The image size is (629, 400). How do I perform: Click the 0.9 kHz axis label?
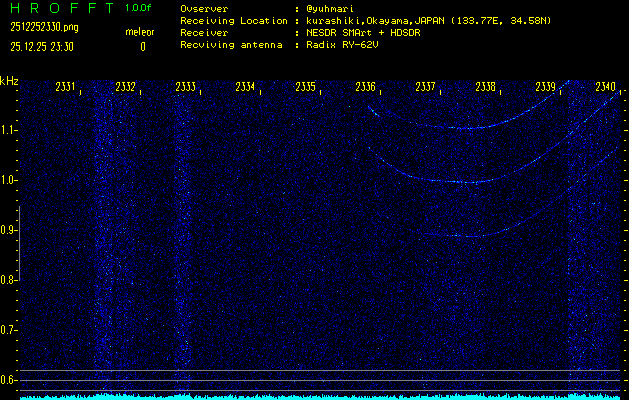(9, 230)
